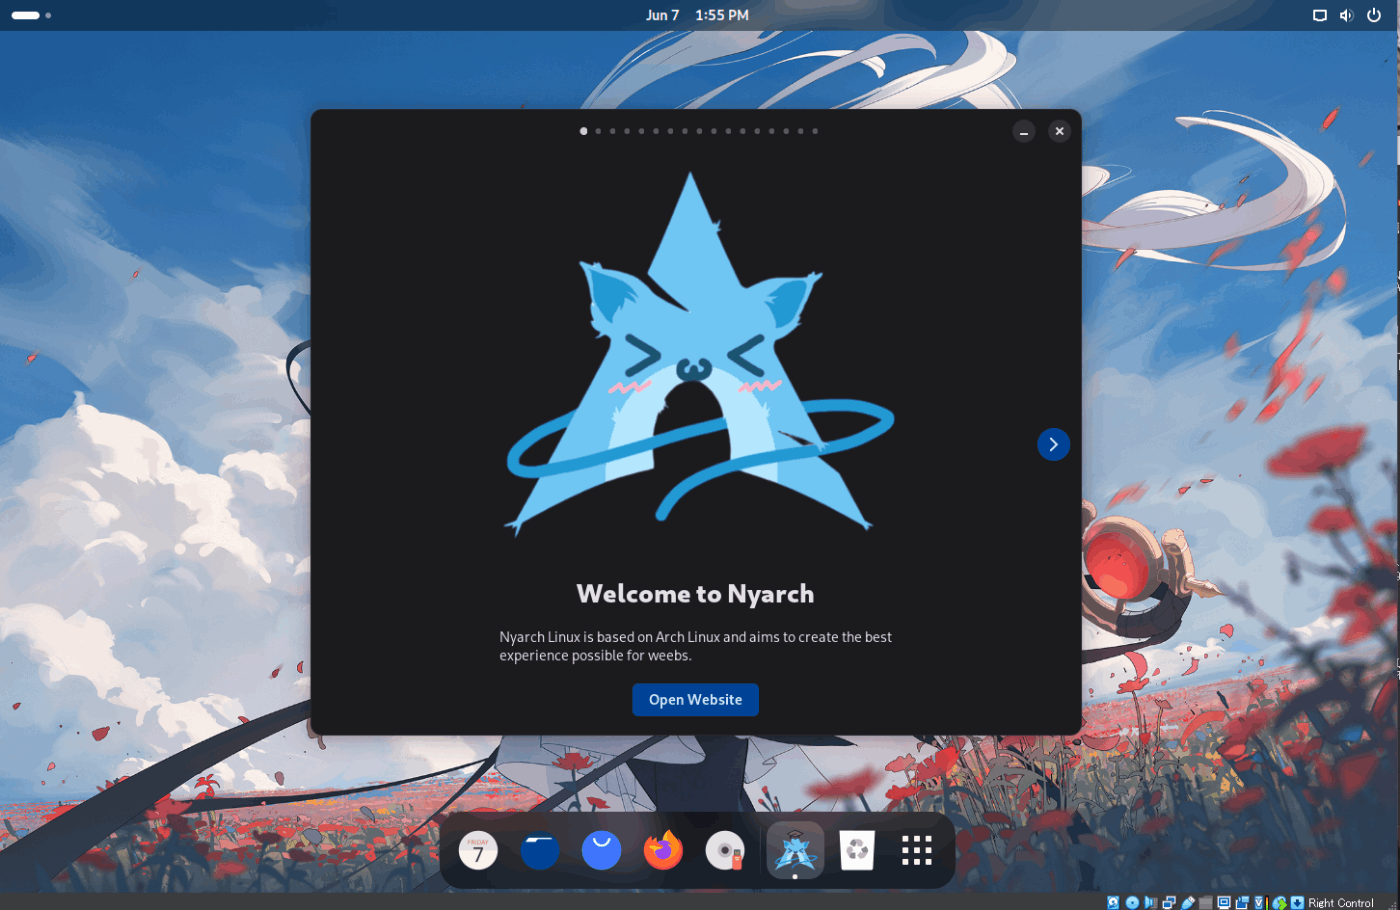Click VirtualBox shared folders status icon
1400x910 pixels.
pos(1206,902)
